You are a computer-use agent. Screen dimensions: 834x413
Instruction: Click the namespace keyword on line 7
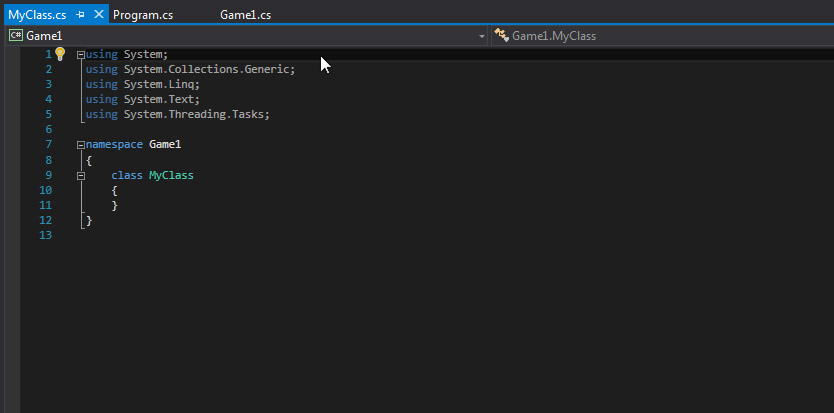115,145
